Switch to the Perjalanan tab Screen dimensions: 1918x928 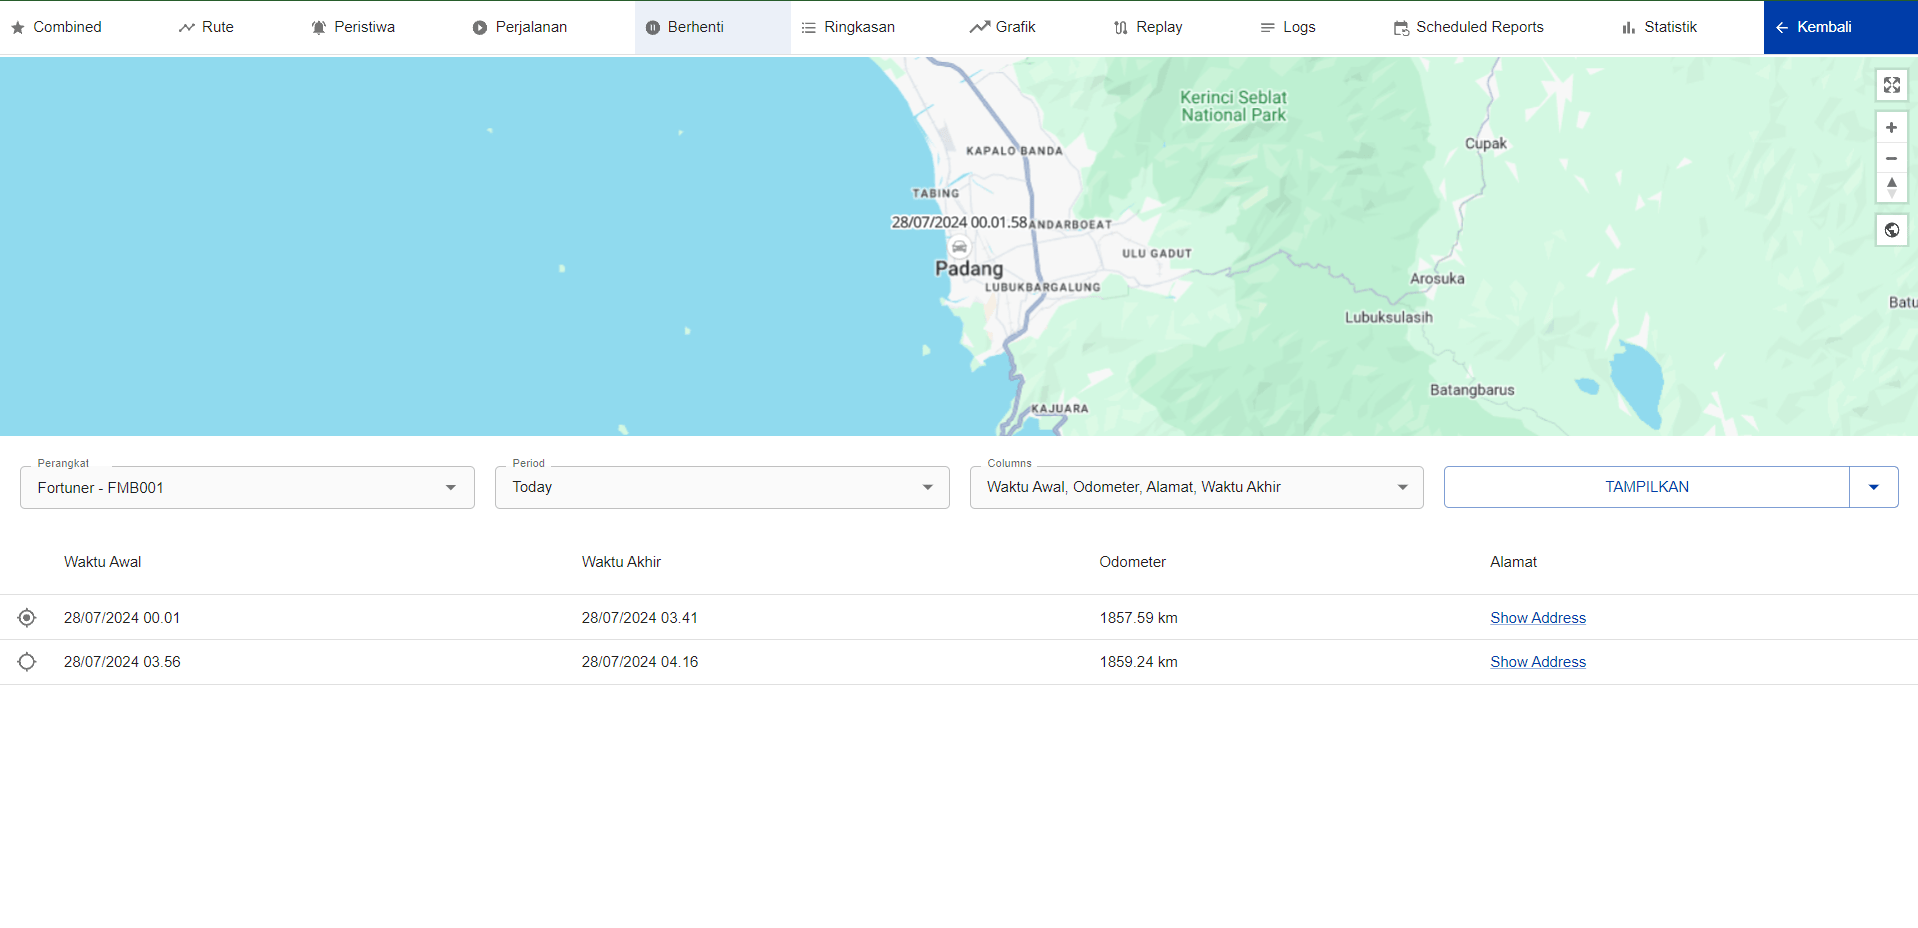click(520, 27)
